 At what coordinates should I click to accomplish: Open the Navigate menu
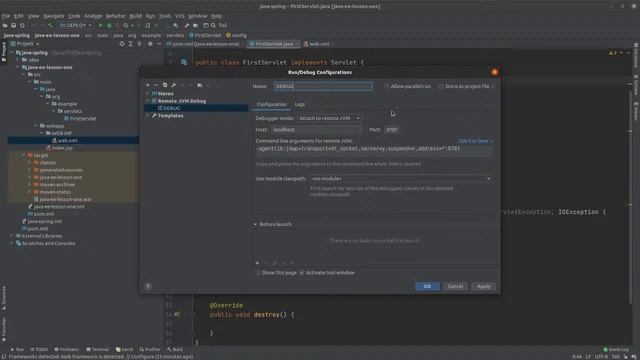[53, 16]
